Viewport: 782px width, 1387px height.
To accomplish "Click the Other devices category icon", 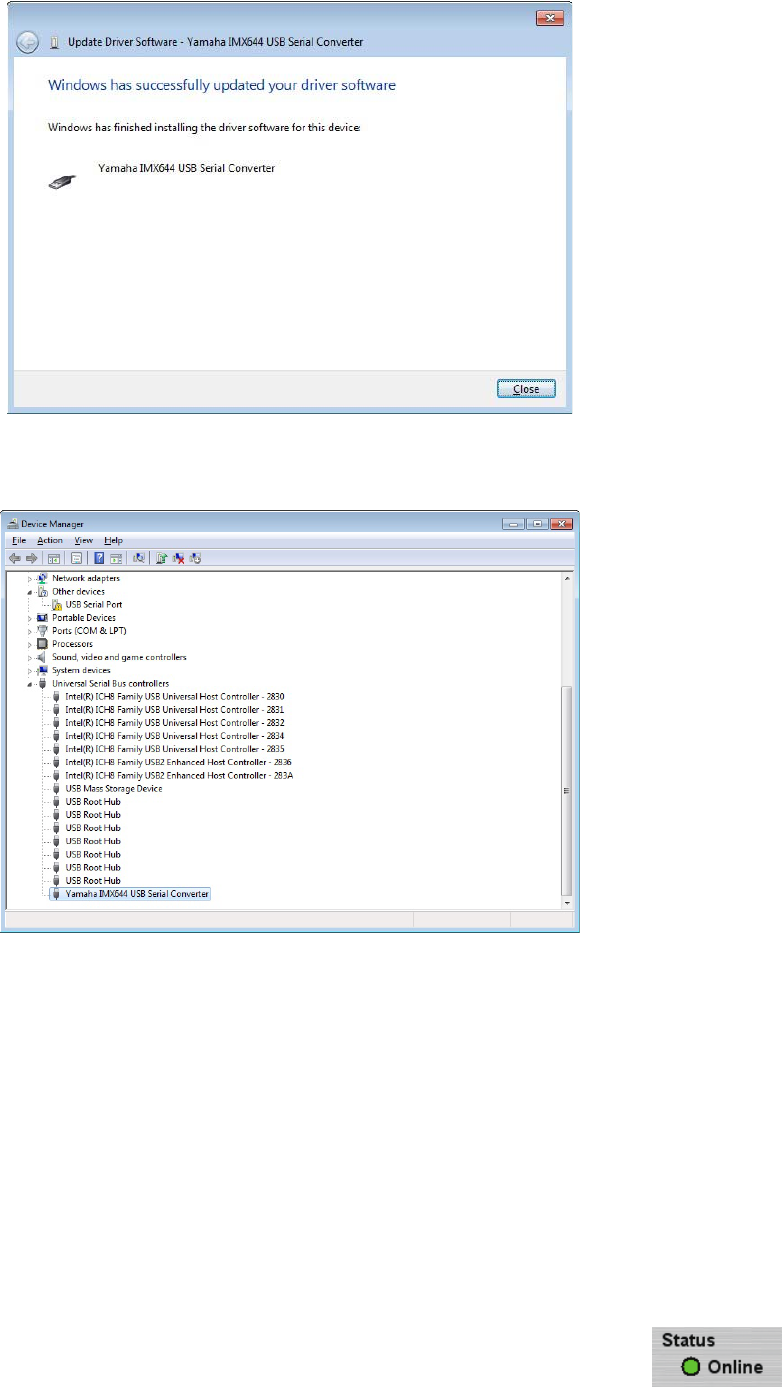I will [43, 591].
